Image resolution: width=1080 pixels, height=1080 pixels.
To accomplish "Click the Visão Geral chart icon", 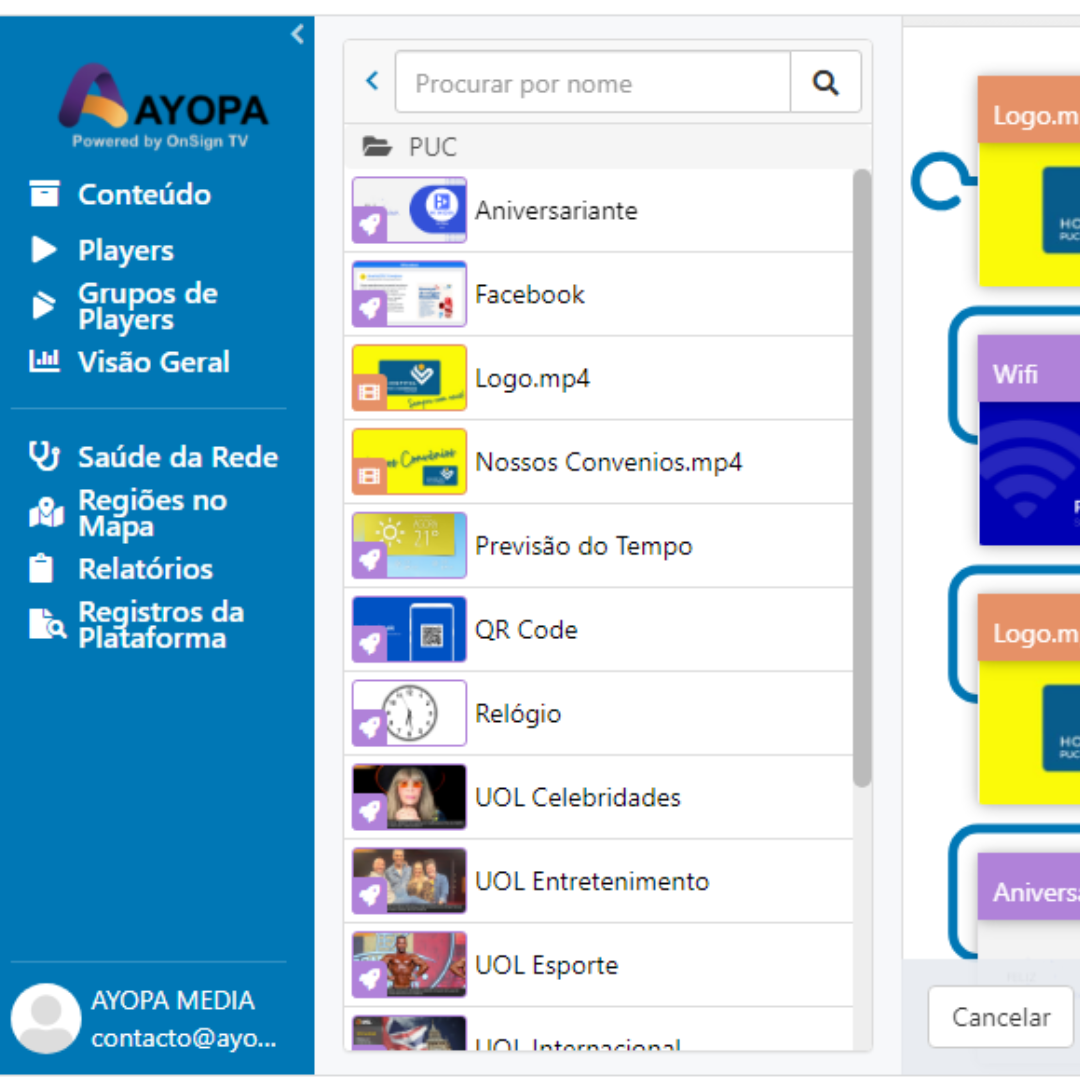I will pyautogui.click(x=45, y=360).
